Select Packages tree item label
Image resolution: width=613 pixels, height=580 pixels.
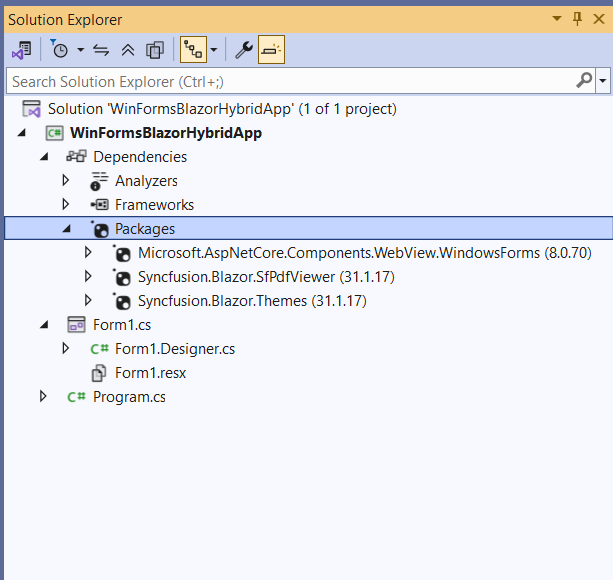click(x=145, y=229)
